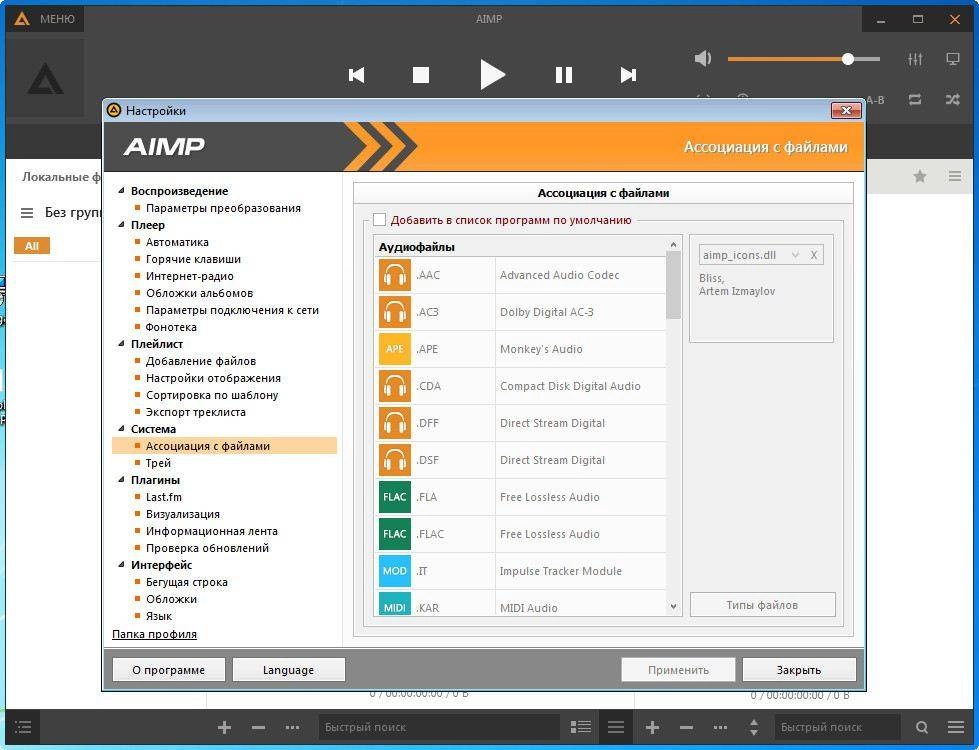Toggle the shuffle icon
Image resolution: width=979 pixels, height=750 pixels.
(x=953, y=99)
